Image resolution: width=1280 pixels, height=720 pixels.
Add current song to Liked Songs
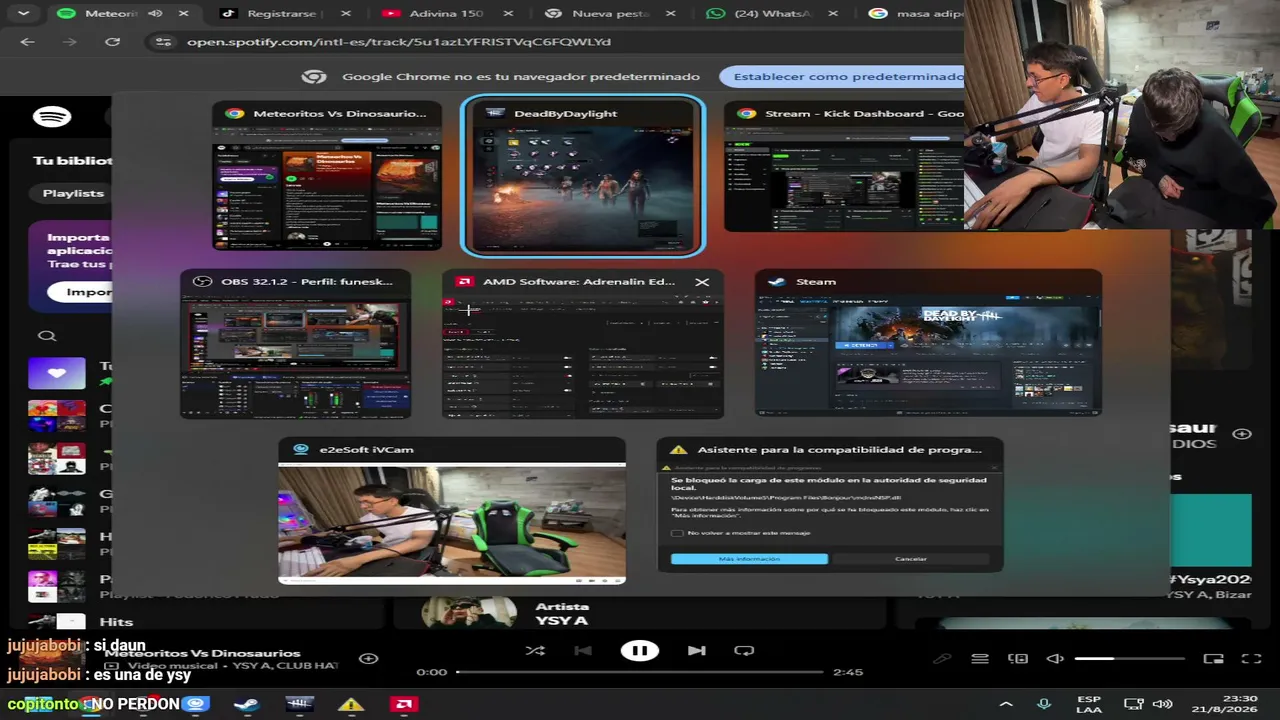tap(369, 658)
